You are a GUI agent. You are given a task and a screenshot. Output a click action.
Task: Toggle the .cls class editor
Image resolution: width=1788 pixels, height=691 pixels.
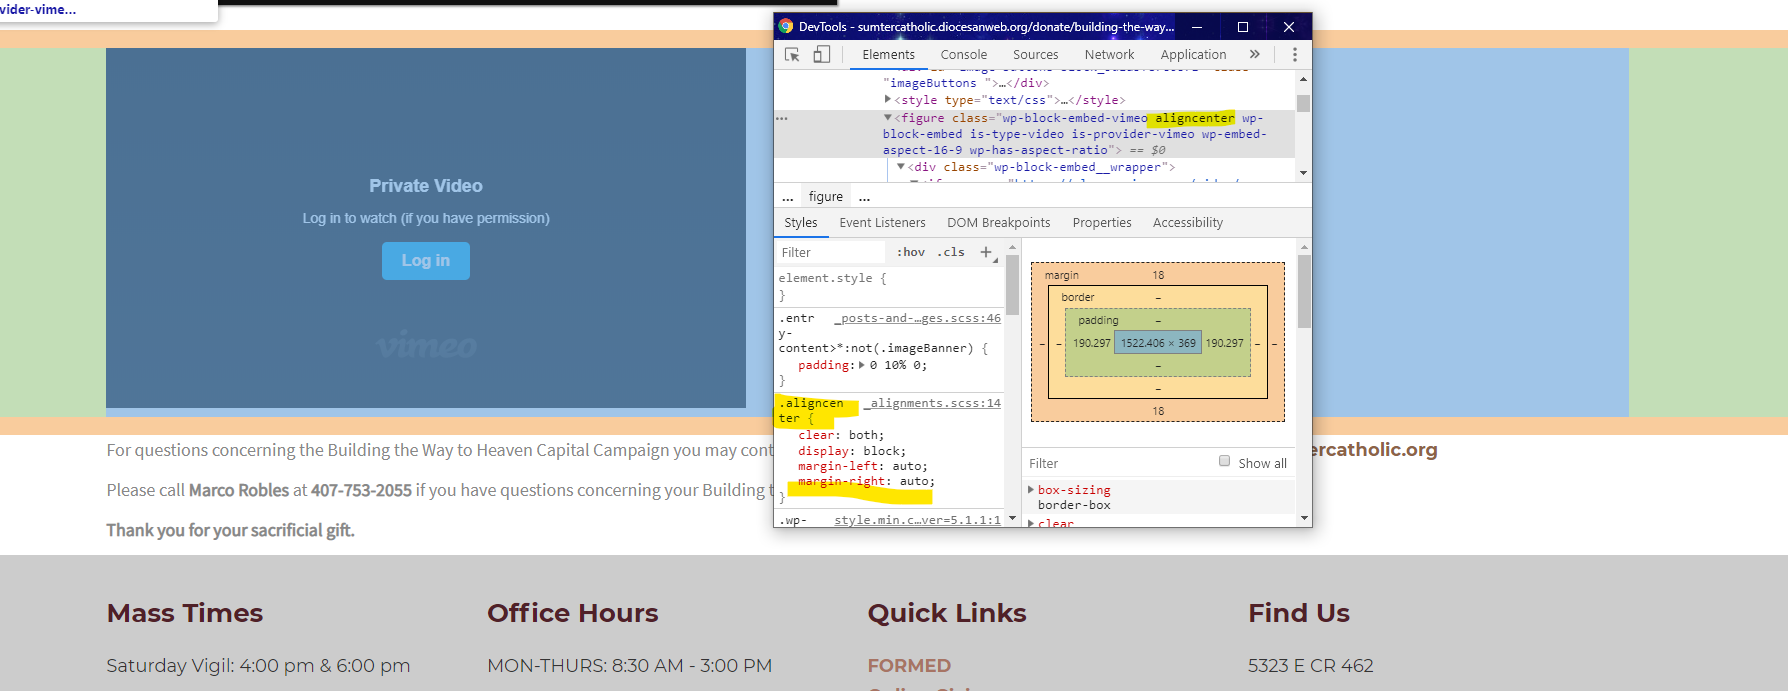pyautogui.click(x=951, y=252)
